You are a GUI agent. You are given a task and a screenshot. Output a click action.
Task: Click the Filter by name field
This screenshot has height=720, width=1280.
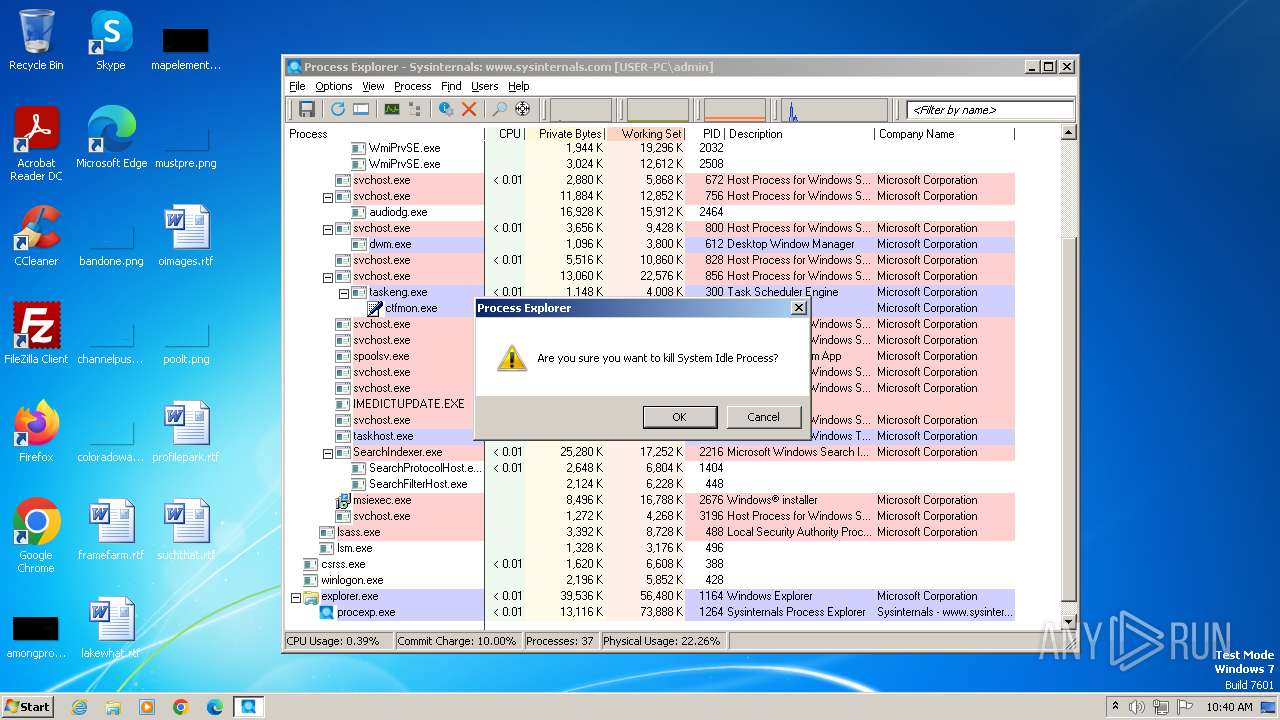(990, 110)
